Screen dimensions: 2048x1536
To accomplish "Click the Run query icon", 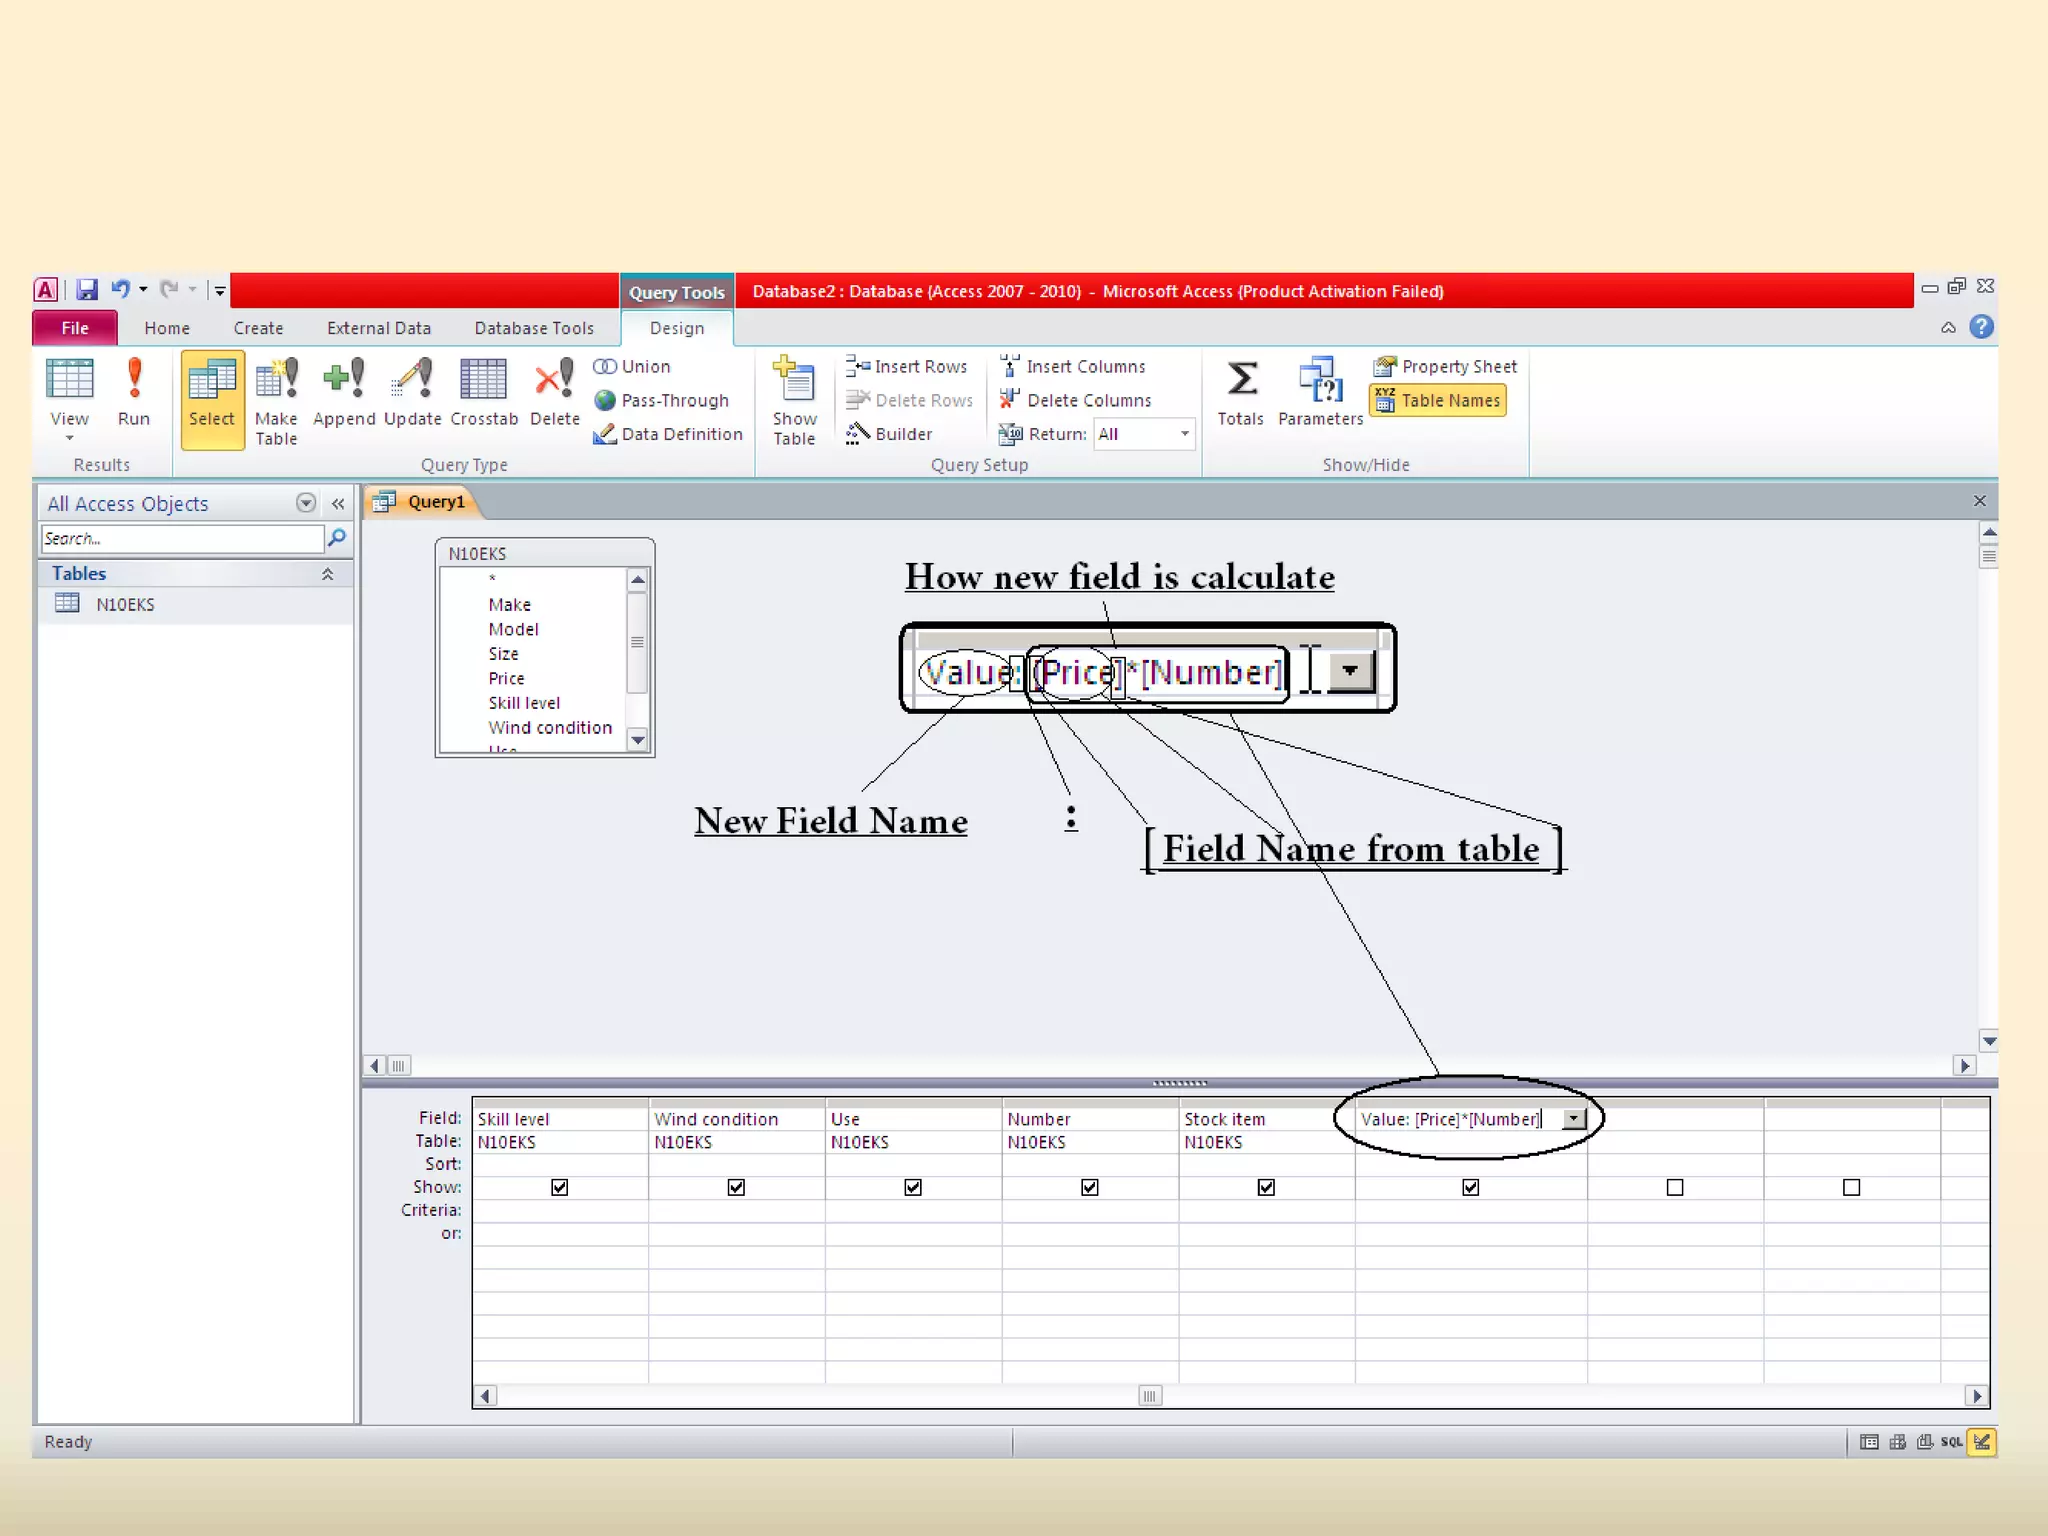I will click(133, 392).
